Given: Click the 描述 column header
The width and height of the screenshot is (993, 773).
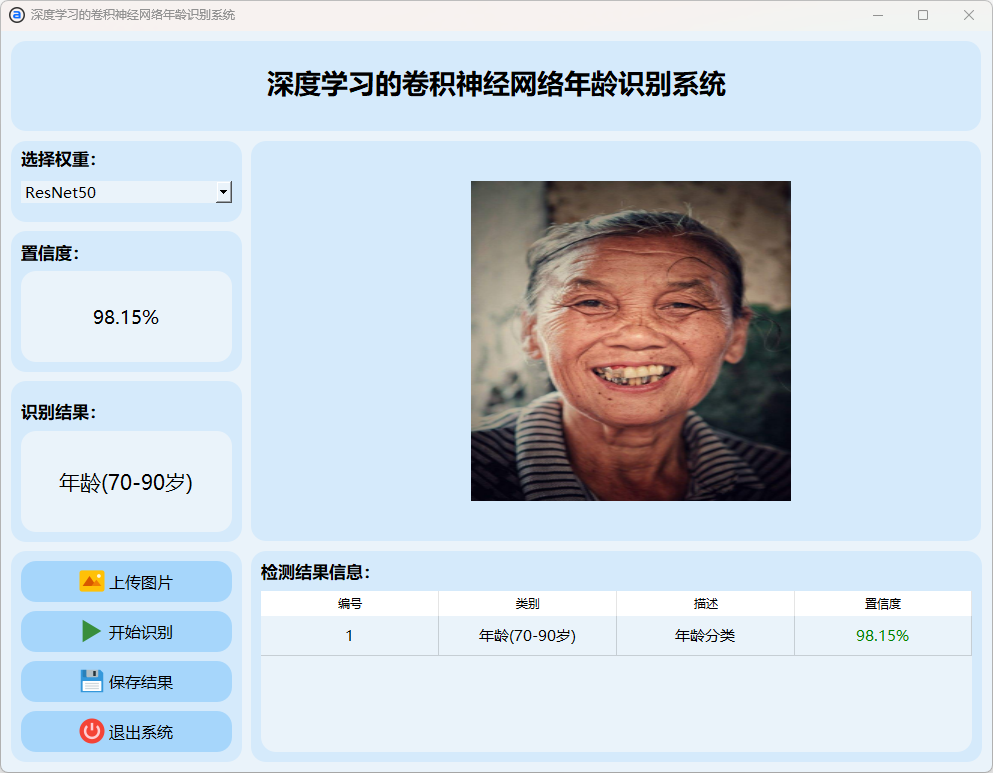Looking at the screenshot, I should pyautogui.click(x=705, y=604).
